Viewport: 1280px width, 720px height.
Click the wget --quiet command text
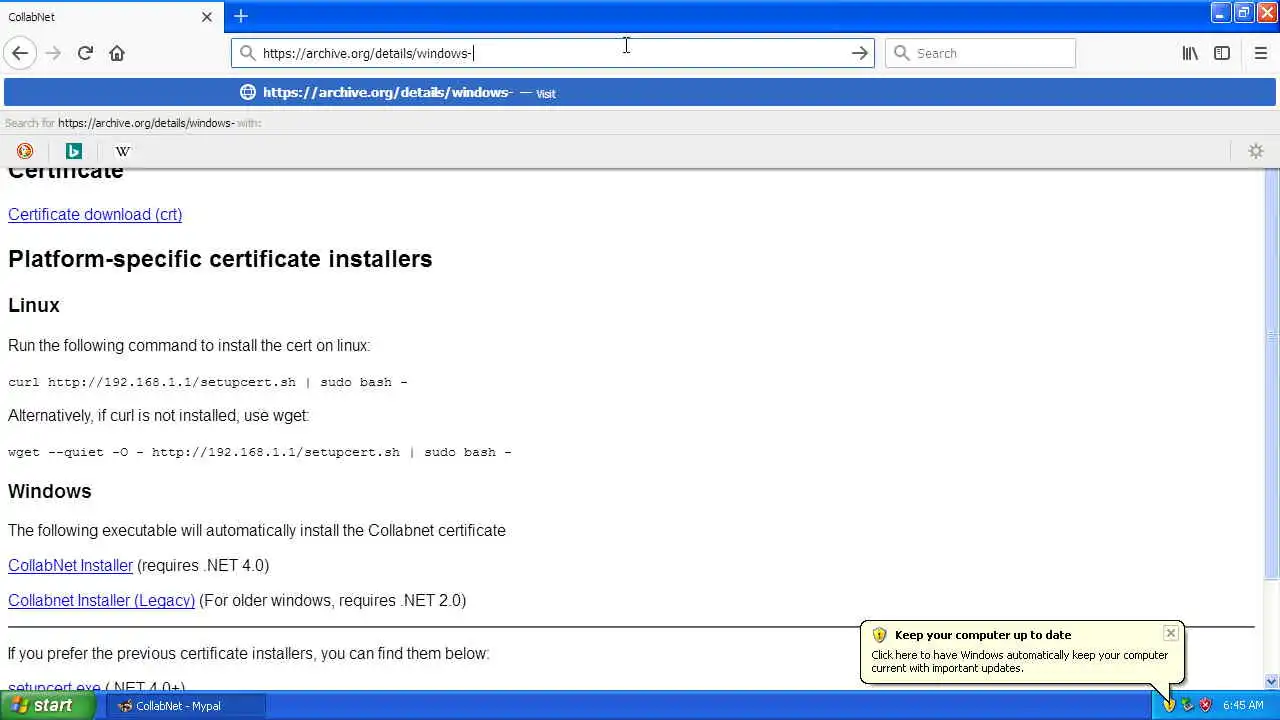[260, 452]
